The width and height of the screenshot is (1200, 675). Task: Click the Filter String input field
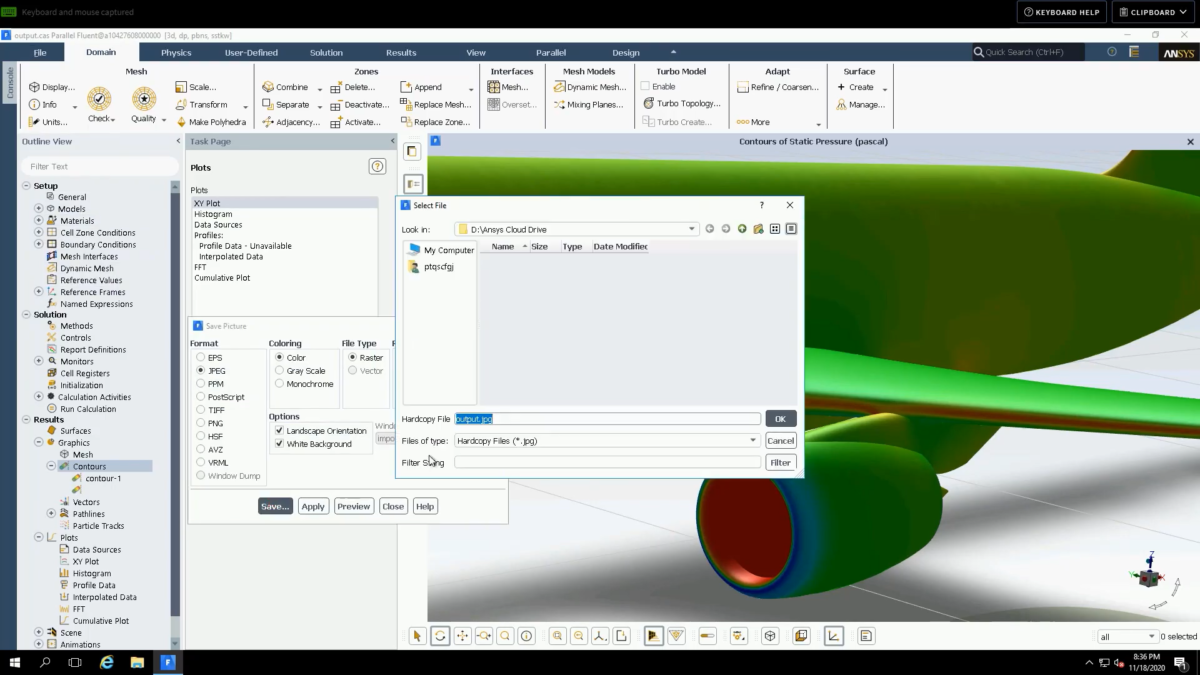point(607,462)
